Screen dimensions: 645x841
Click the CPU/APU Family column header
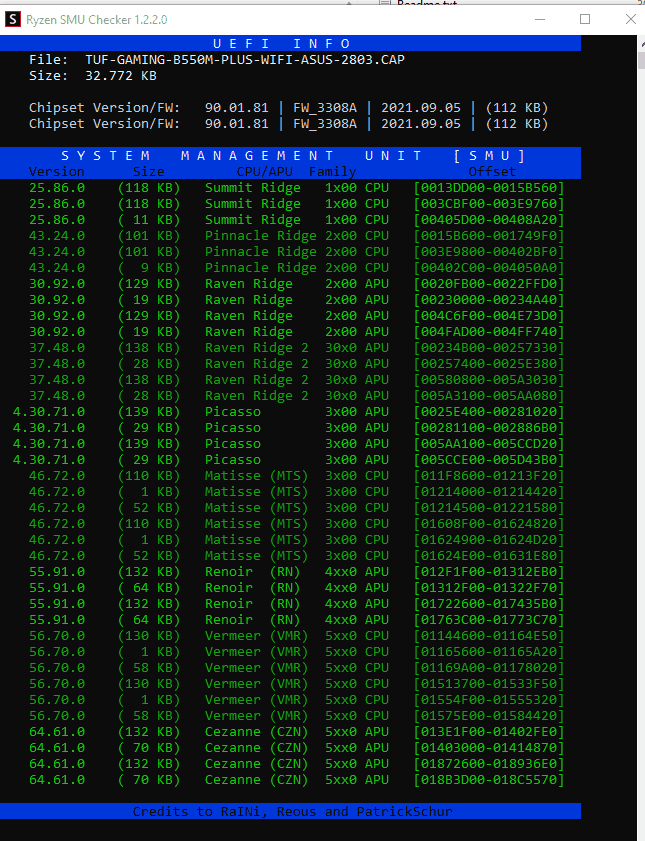tap(296, 172)
